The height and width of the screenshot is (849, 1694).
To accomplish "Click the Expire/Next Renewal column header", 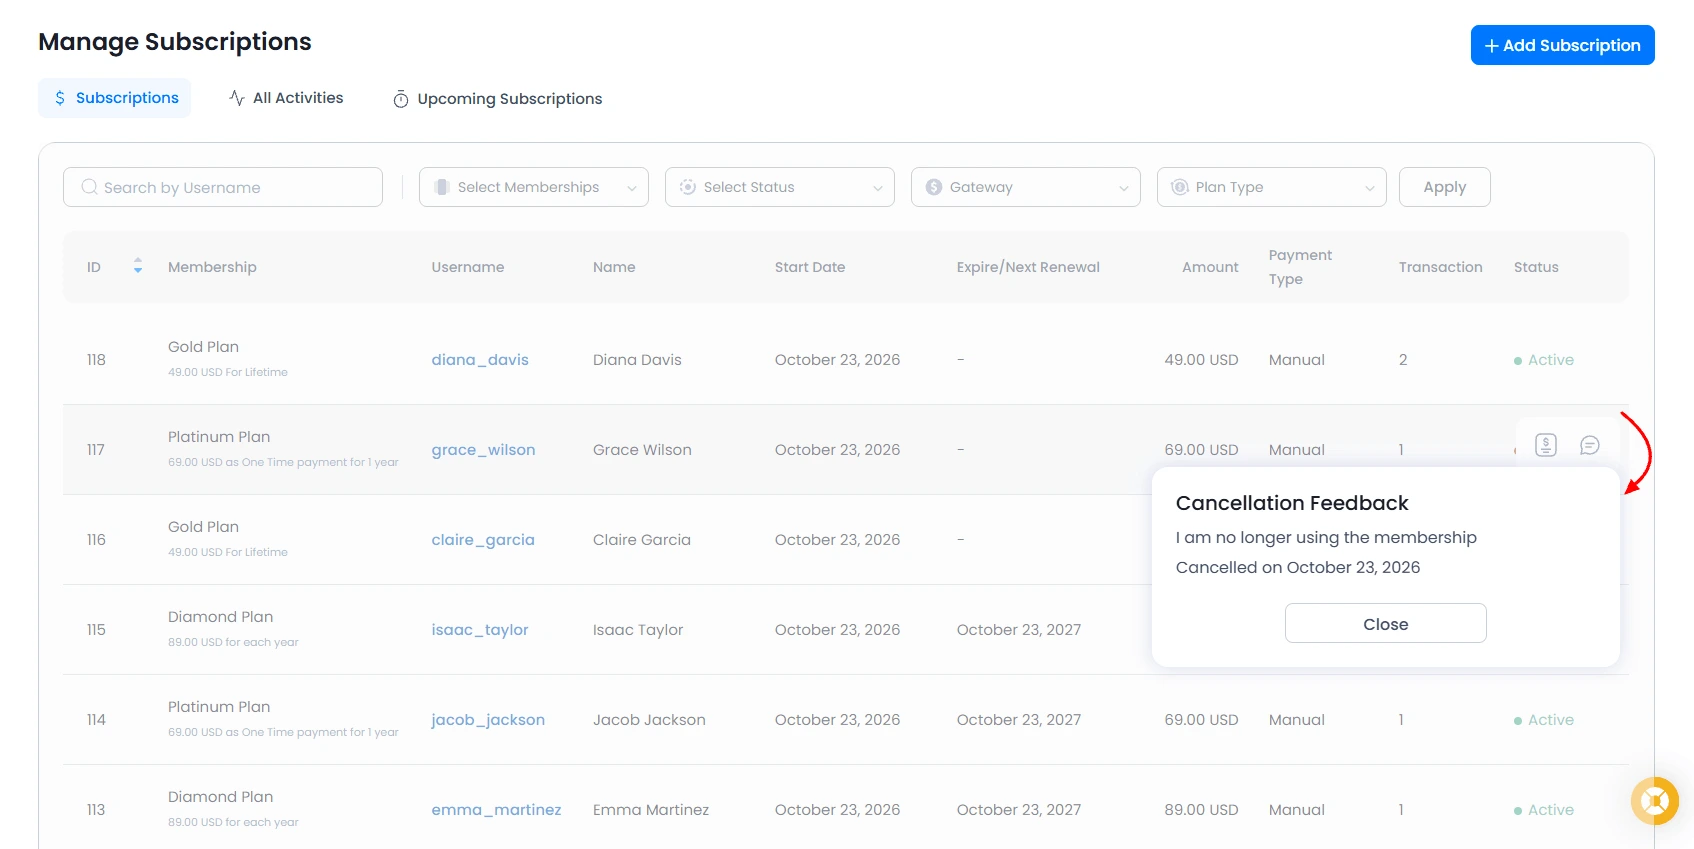I will (1028, 267).
